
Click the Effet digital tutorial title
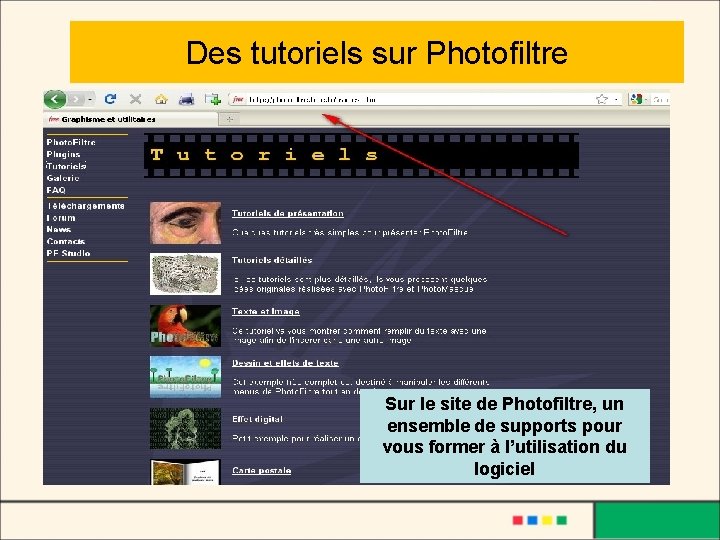pos(257,419)
